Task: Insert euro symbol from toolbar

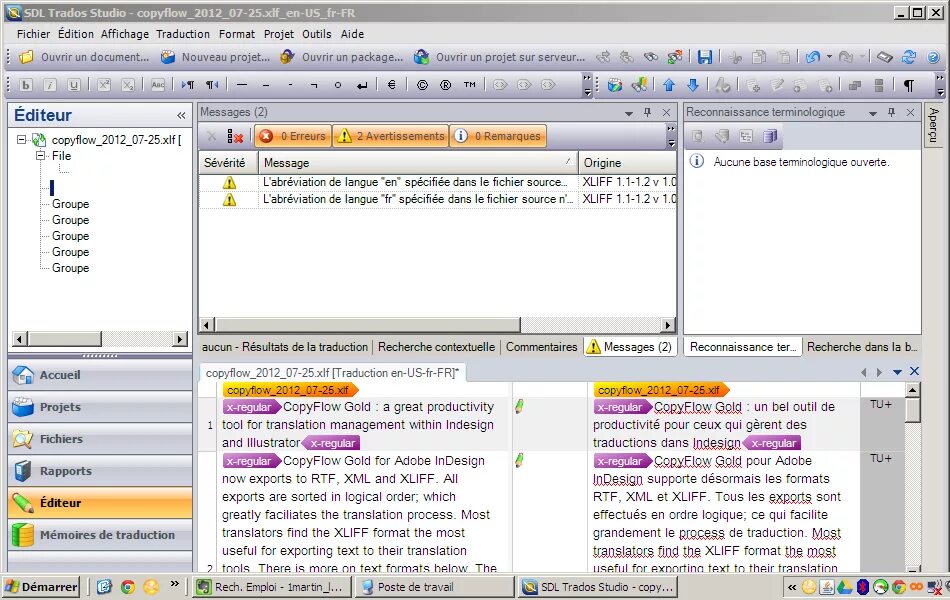Action: click(x=391, y=85)
